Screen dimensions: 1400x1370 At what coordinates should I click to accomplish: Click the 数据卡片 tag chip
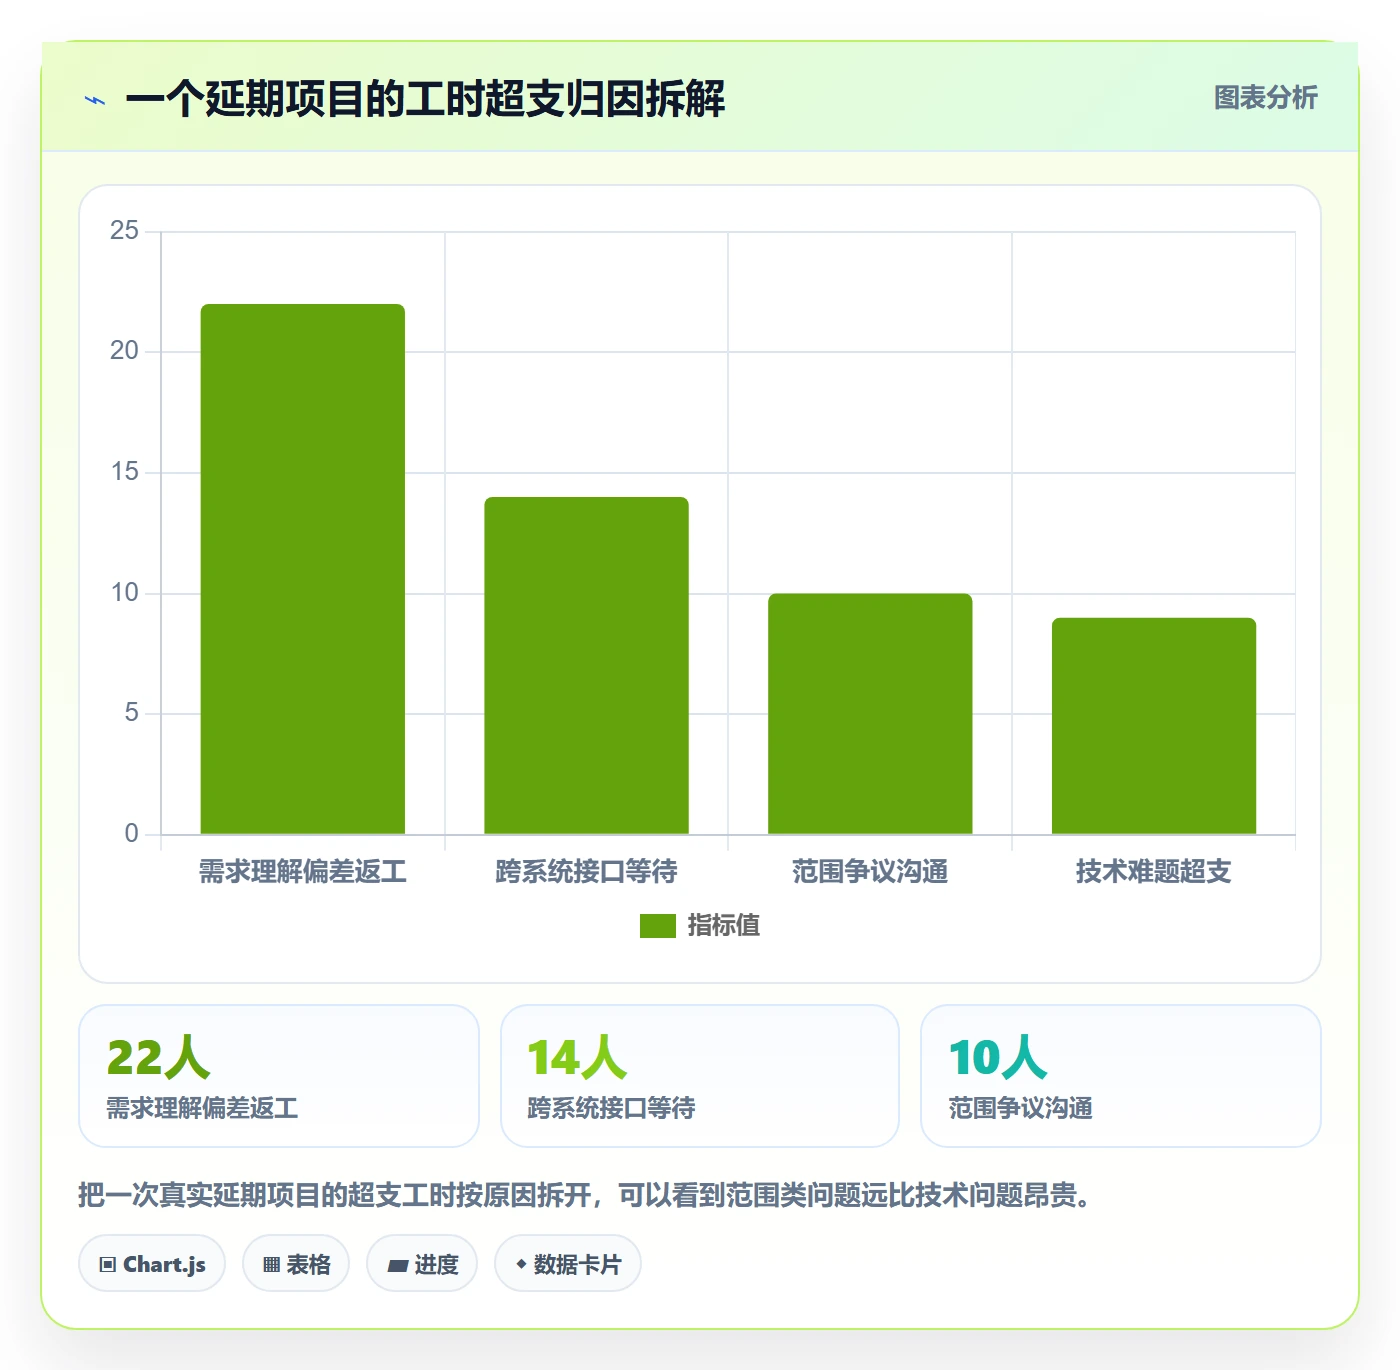(x=568, y=1264)
